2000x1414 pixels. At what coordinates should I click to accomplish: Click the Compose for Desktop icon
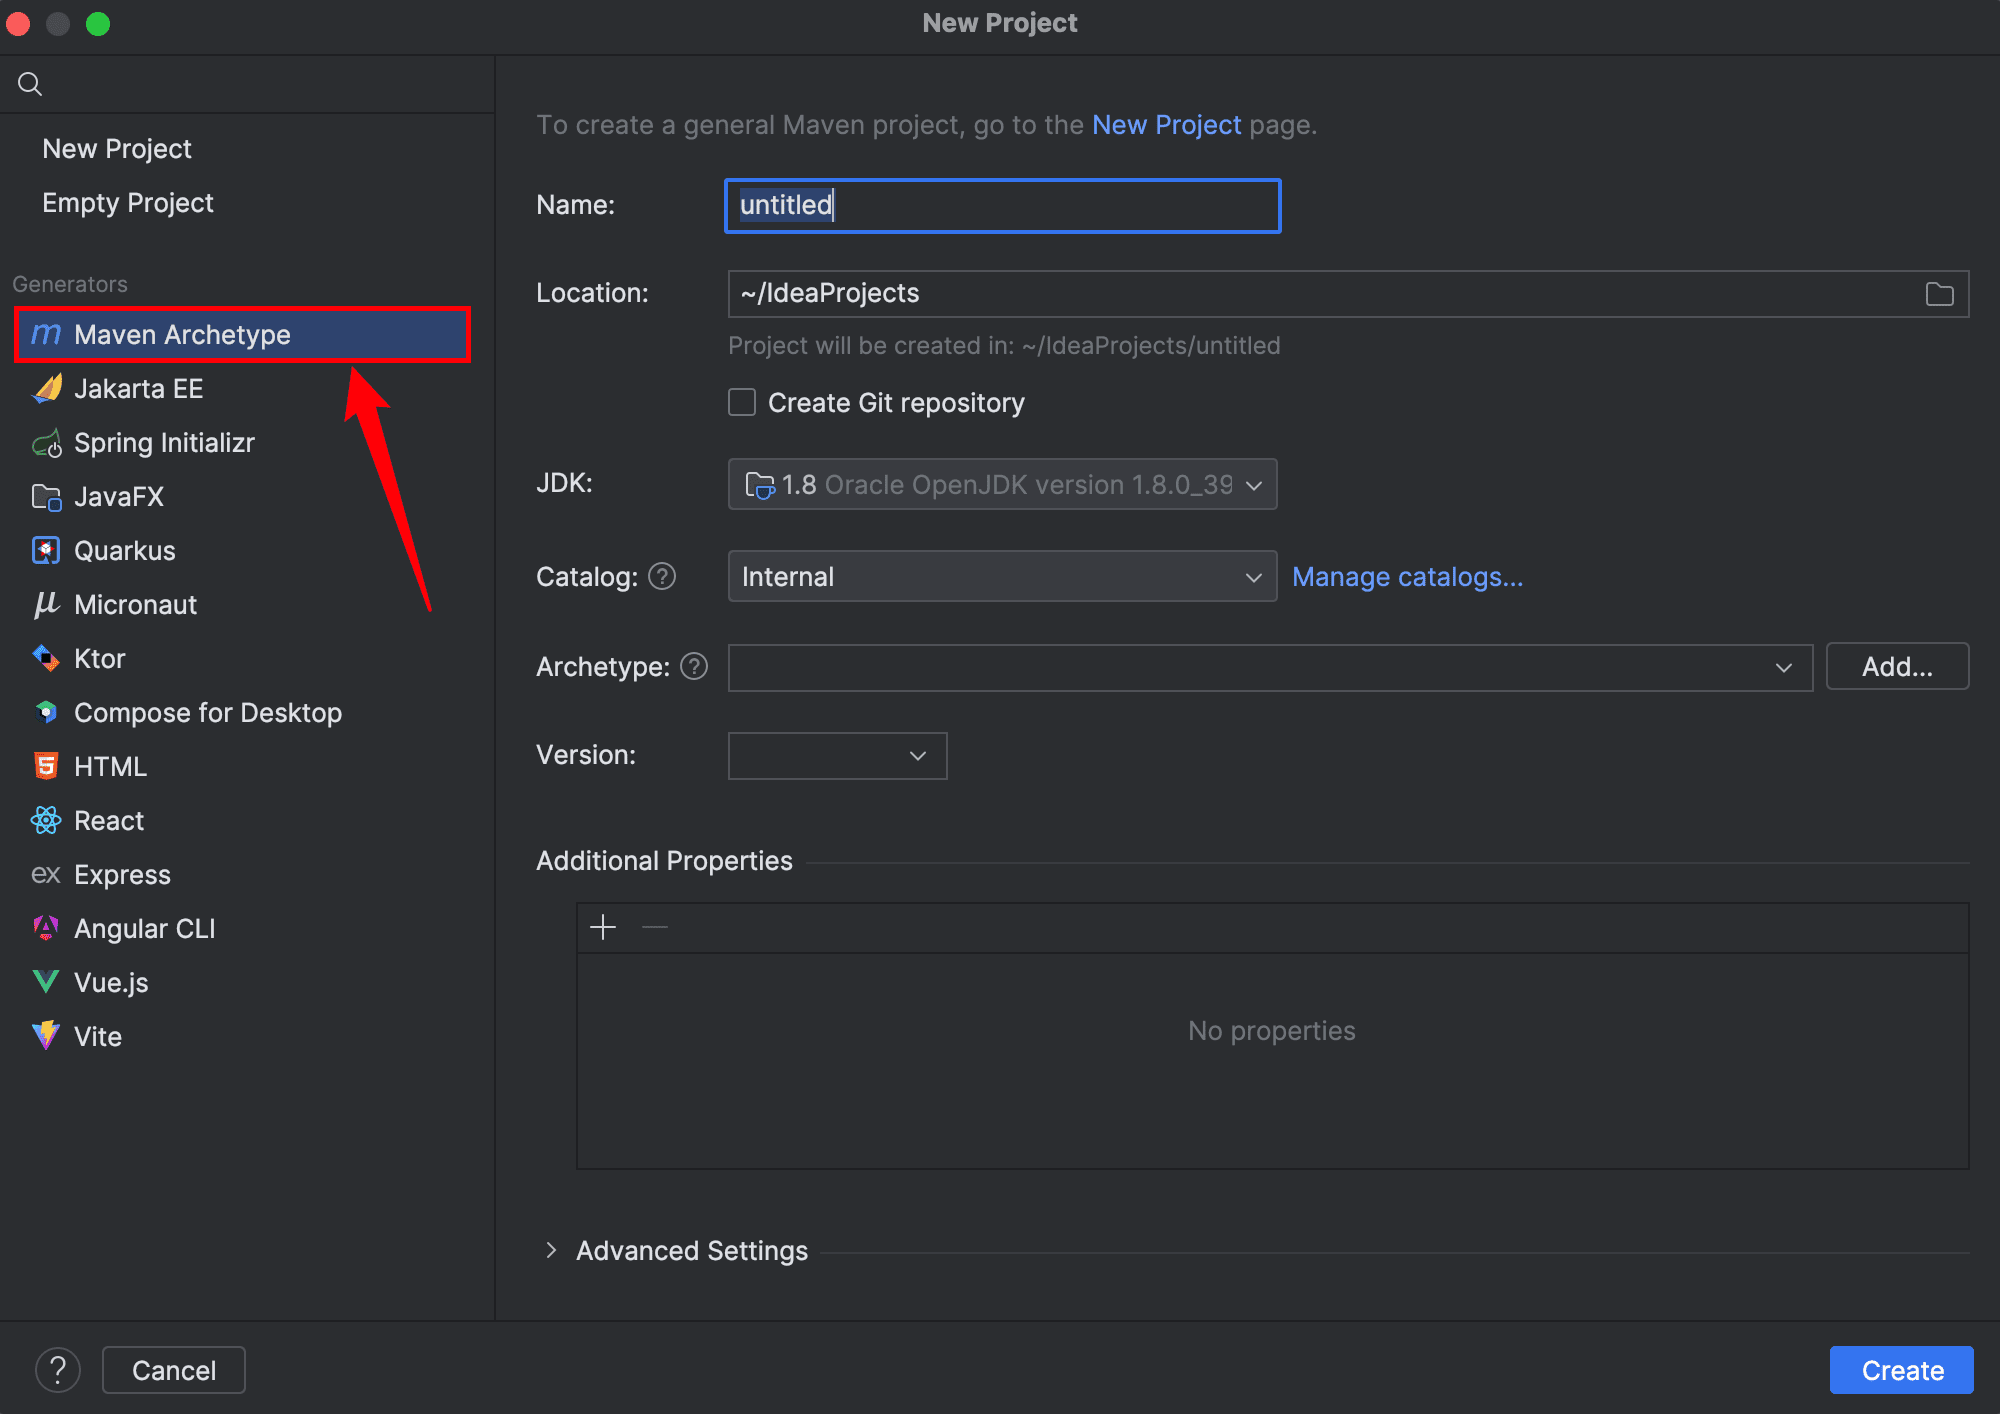click(46, 712)
